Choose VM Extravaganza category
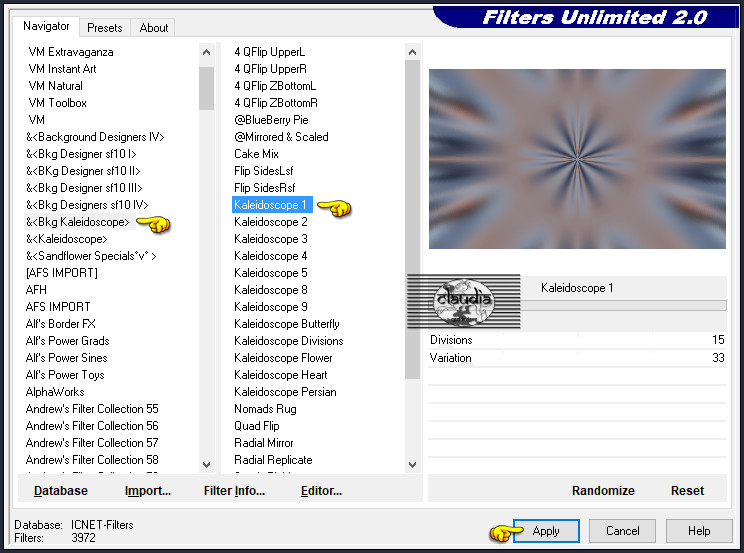 click(71, 52)
